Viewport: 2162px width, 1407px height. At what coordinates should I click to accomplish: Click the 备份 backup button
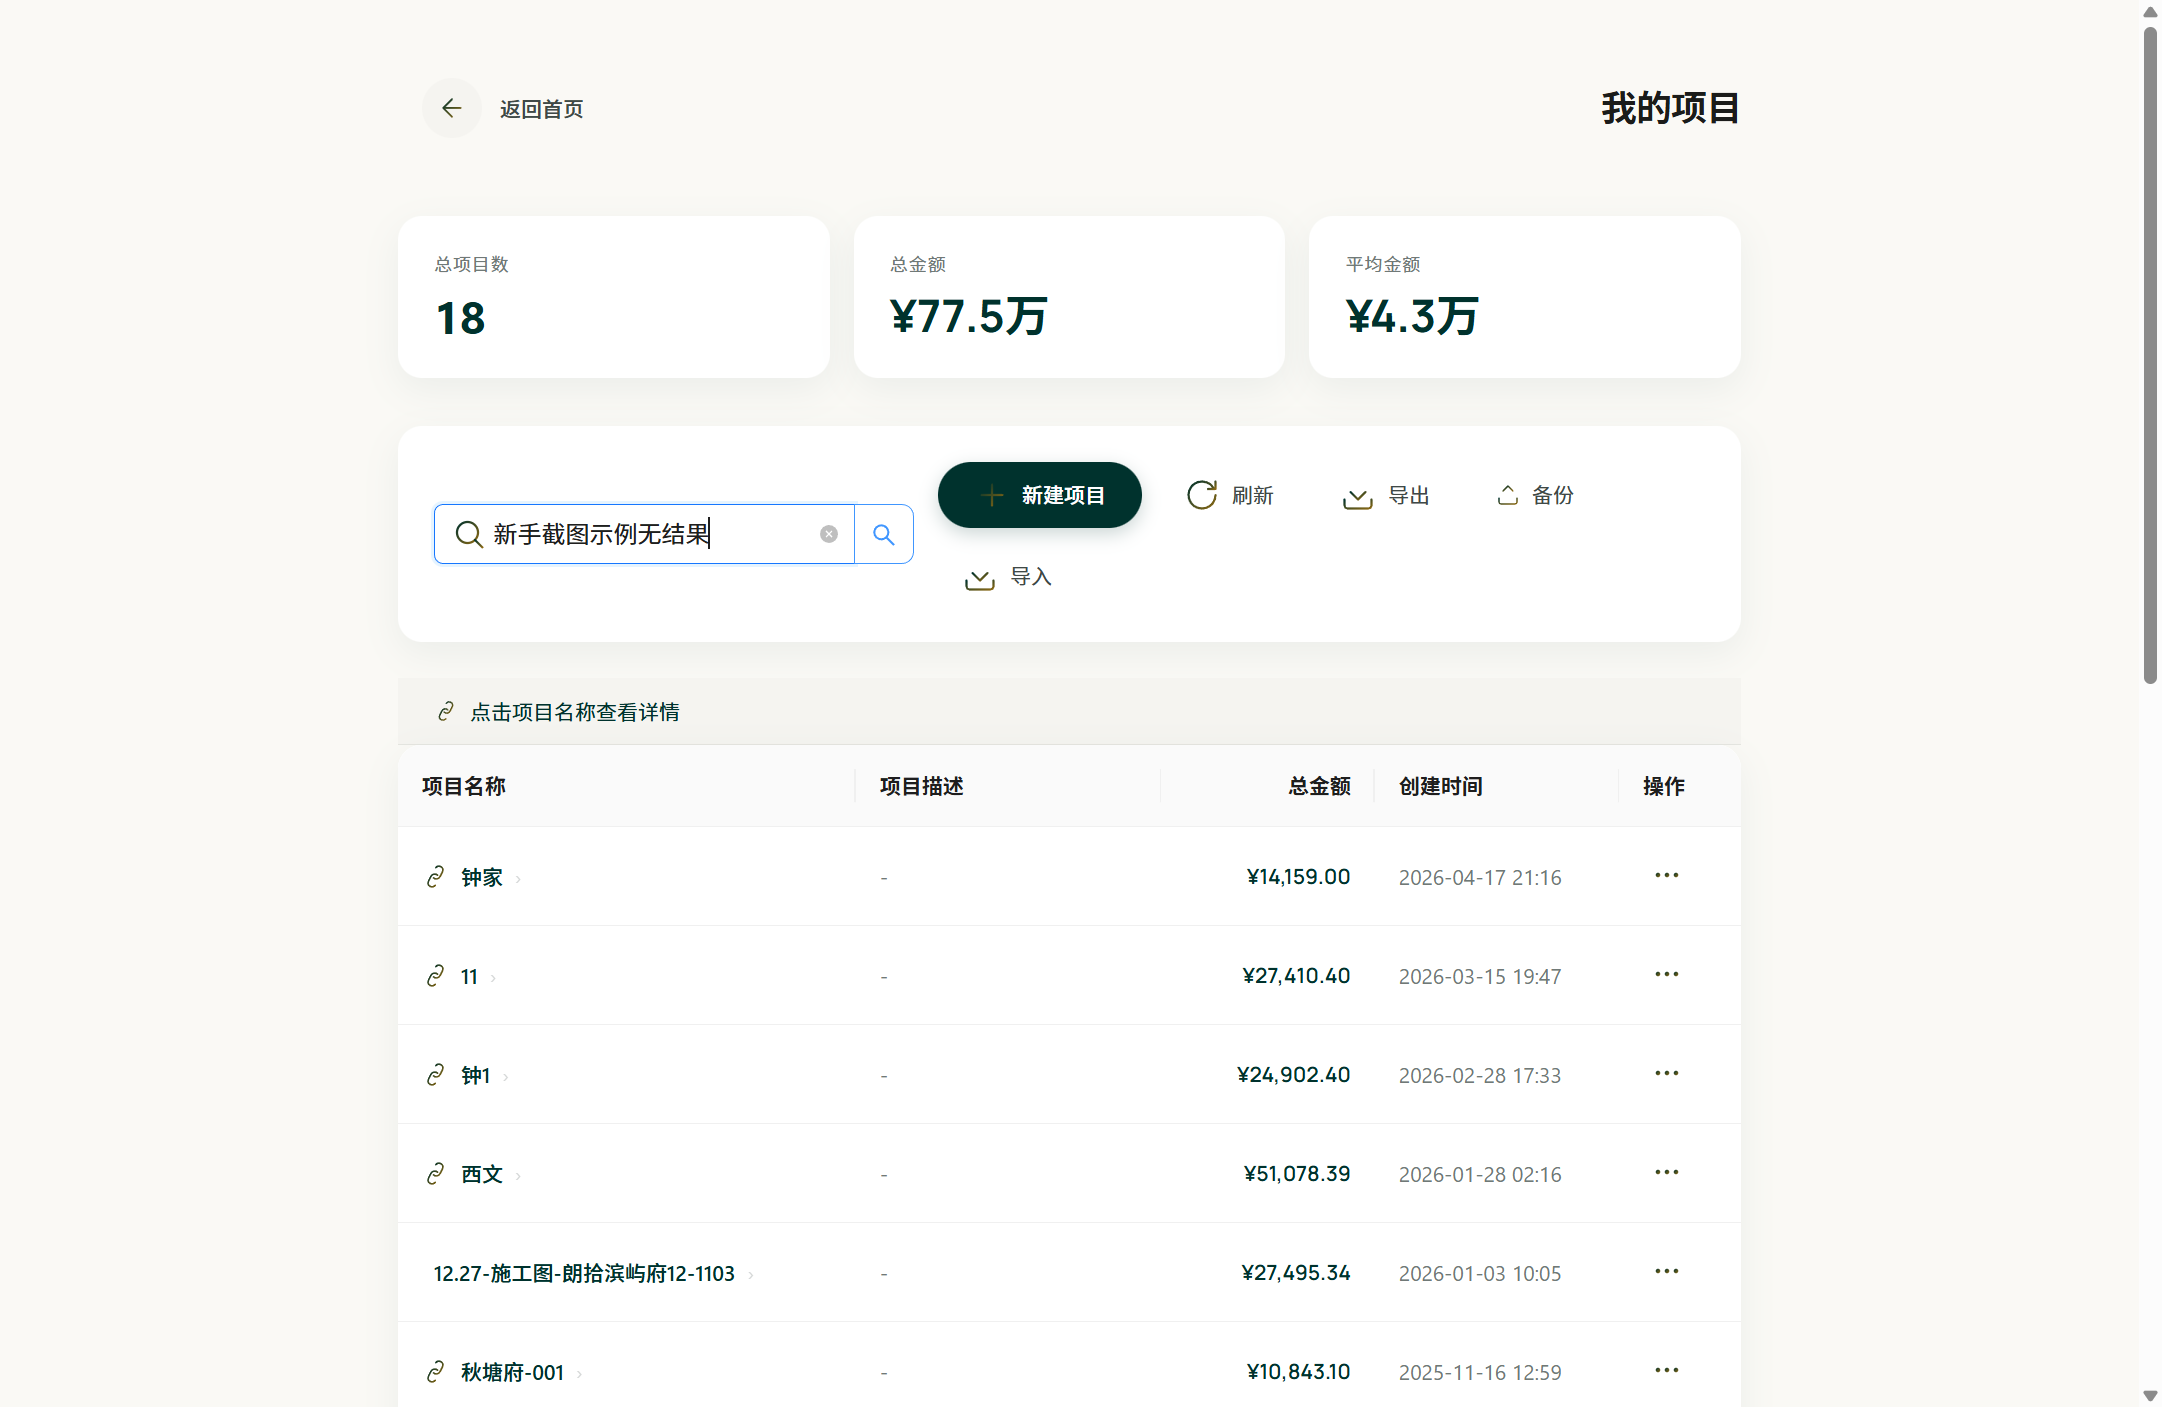(x=1535, y=495)
